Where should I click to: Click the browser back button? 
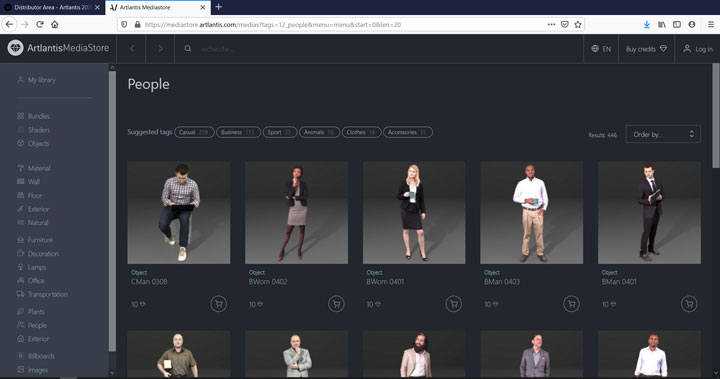pos(10,24)
